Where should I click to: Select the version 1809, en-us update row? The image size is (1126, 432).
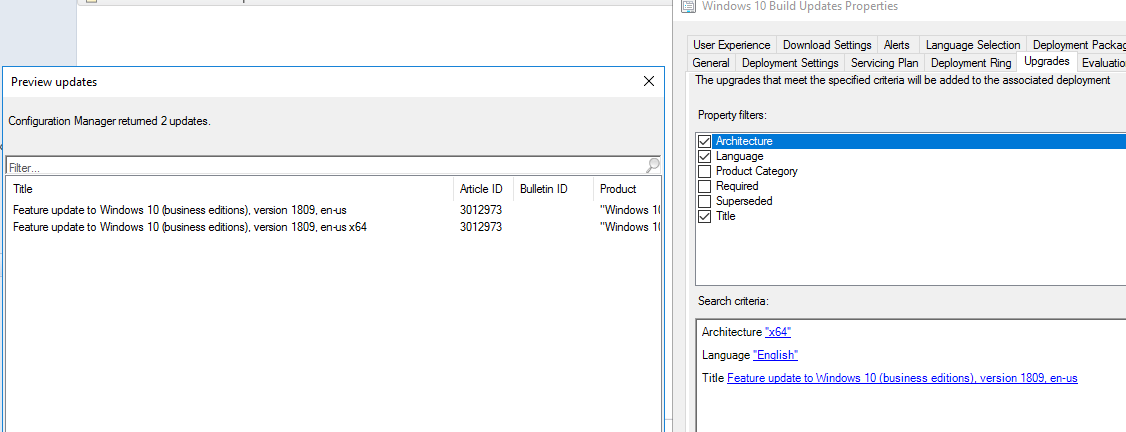tap(334, 210)
